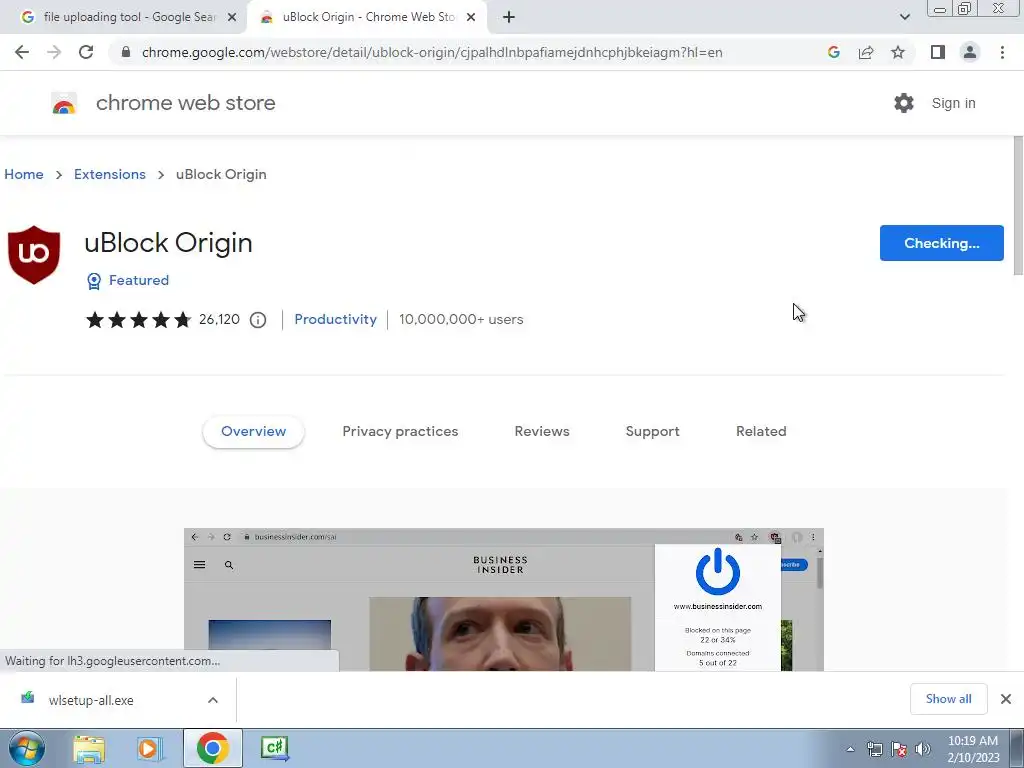Open the wlsetup-all.exe download

[90, 700]
